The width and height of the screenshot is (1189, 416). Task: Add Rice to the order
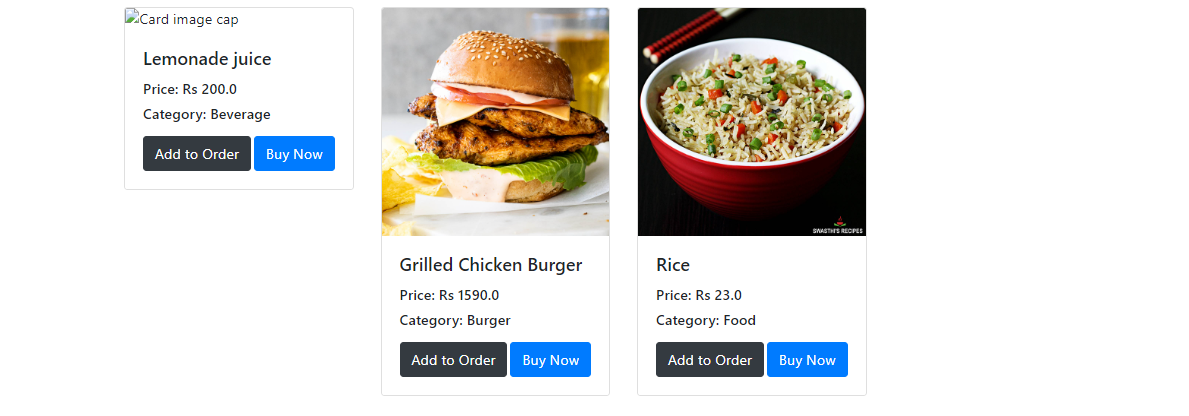click(x=710, y=360)
